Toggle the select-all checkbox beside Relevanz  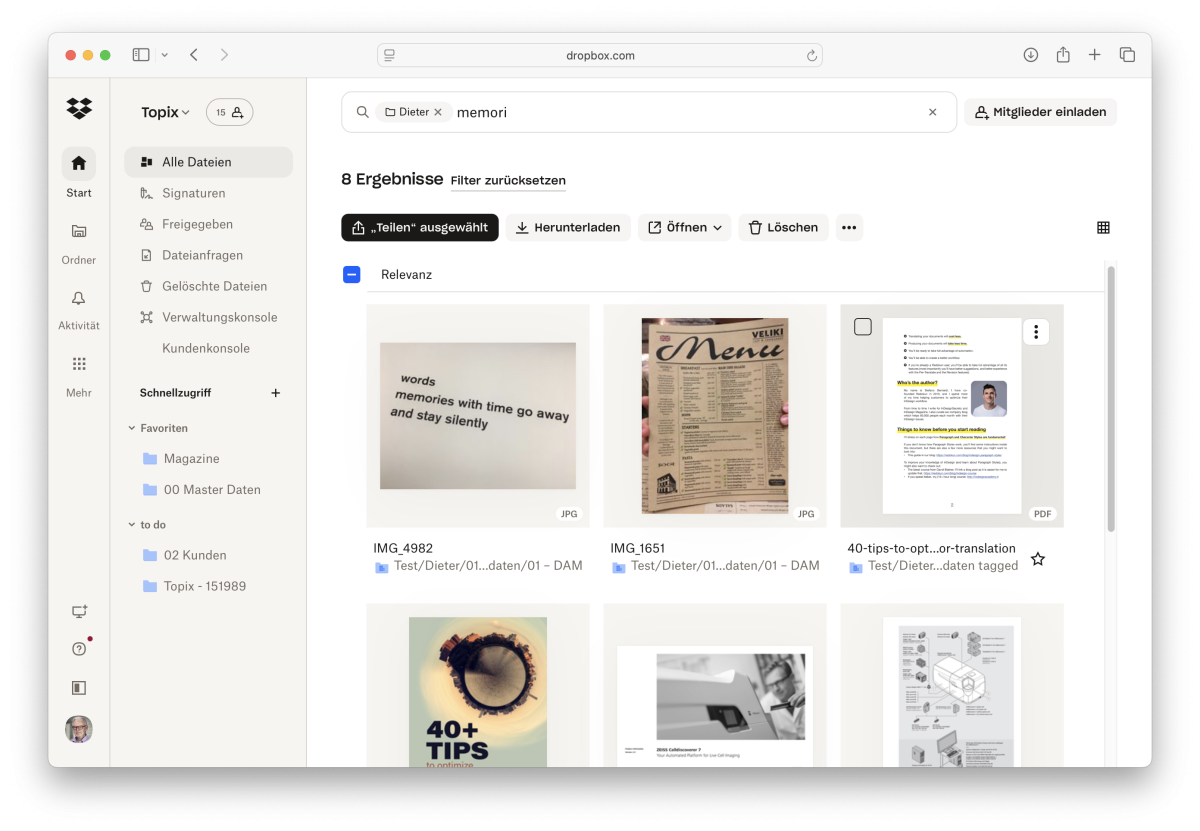(x=352, y=274)
